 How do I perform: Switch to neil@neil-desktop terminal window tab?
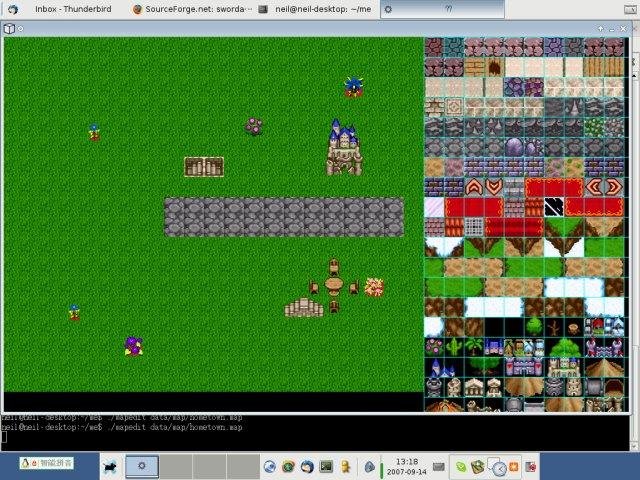[x=316, y=9]
